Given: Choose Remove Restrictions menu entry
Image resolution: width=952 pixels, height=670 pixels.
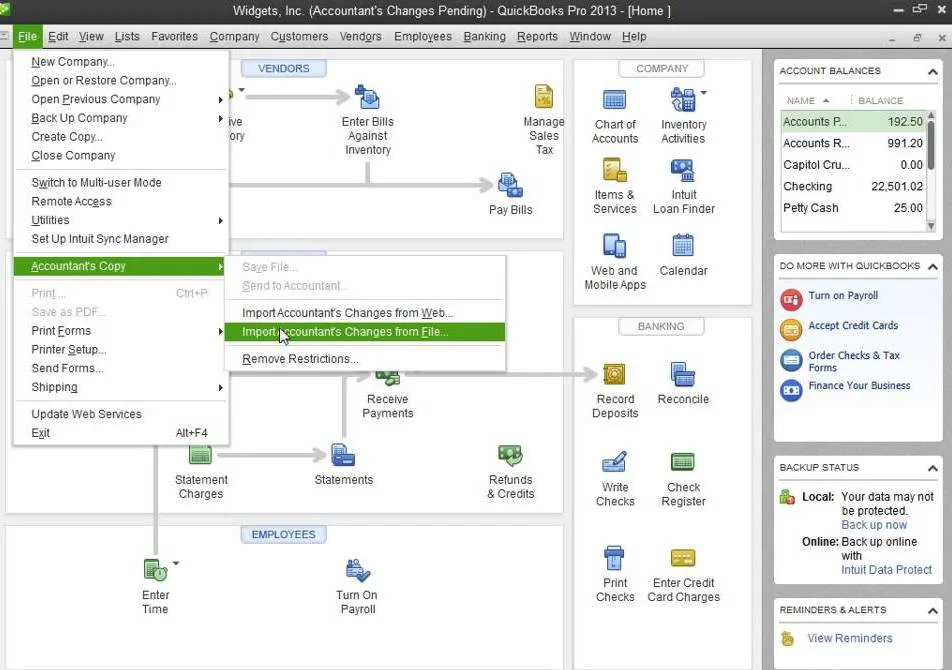Looking at the screenshot, I should tap(364, 359).
